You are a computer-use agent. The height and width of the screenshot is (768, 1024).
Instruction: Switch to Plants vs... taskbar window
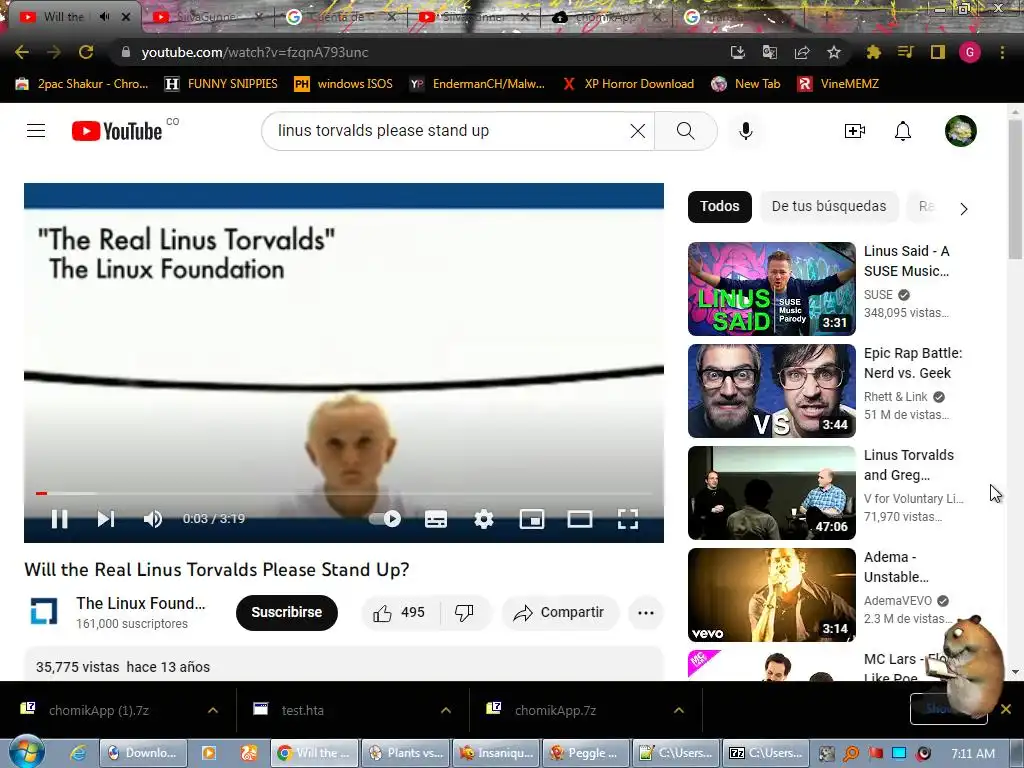[x=406, y=753]
